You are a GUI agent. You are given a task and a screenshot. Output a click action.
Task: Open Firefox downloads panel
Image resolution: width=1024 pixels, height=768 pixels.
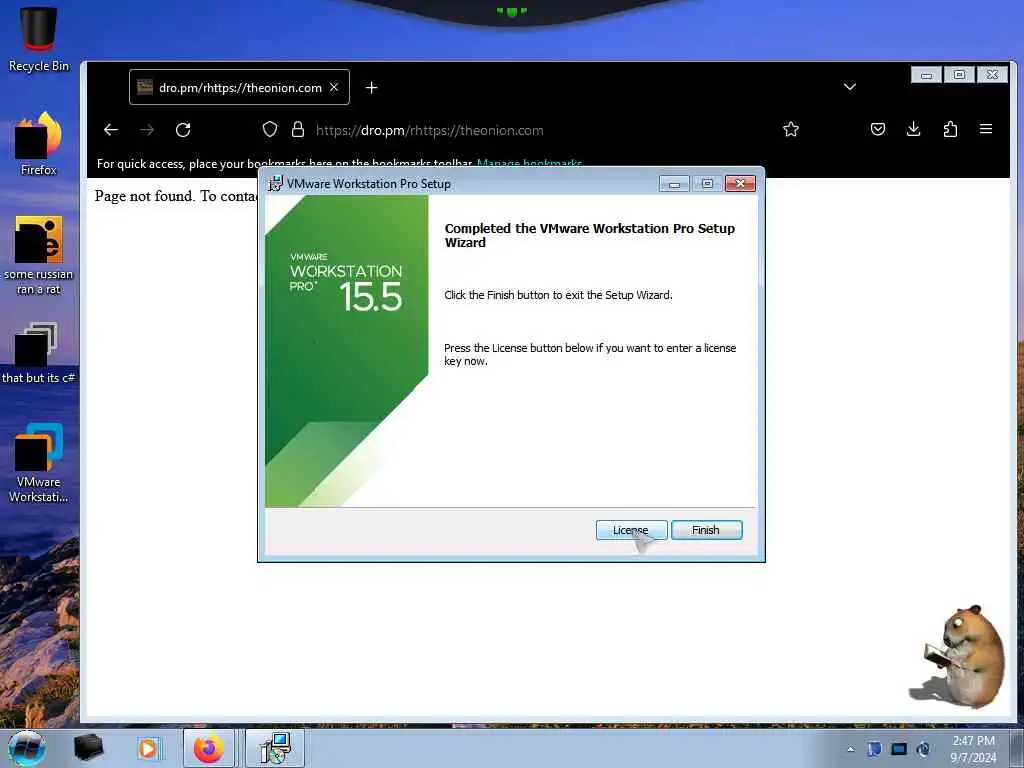(914, 129)
